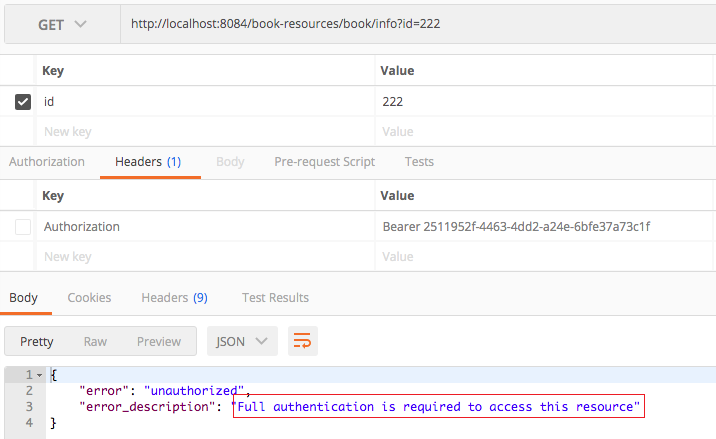The image size is (716, 439).
Task: Uncheck the id parameter checkbox
Action: point(23,102)
